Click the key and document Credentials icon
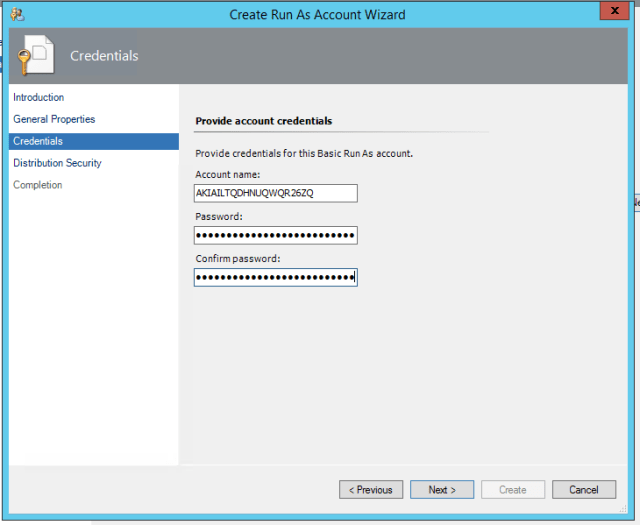Screen dimensions: 640x525 click(34, 56)
